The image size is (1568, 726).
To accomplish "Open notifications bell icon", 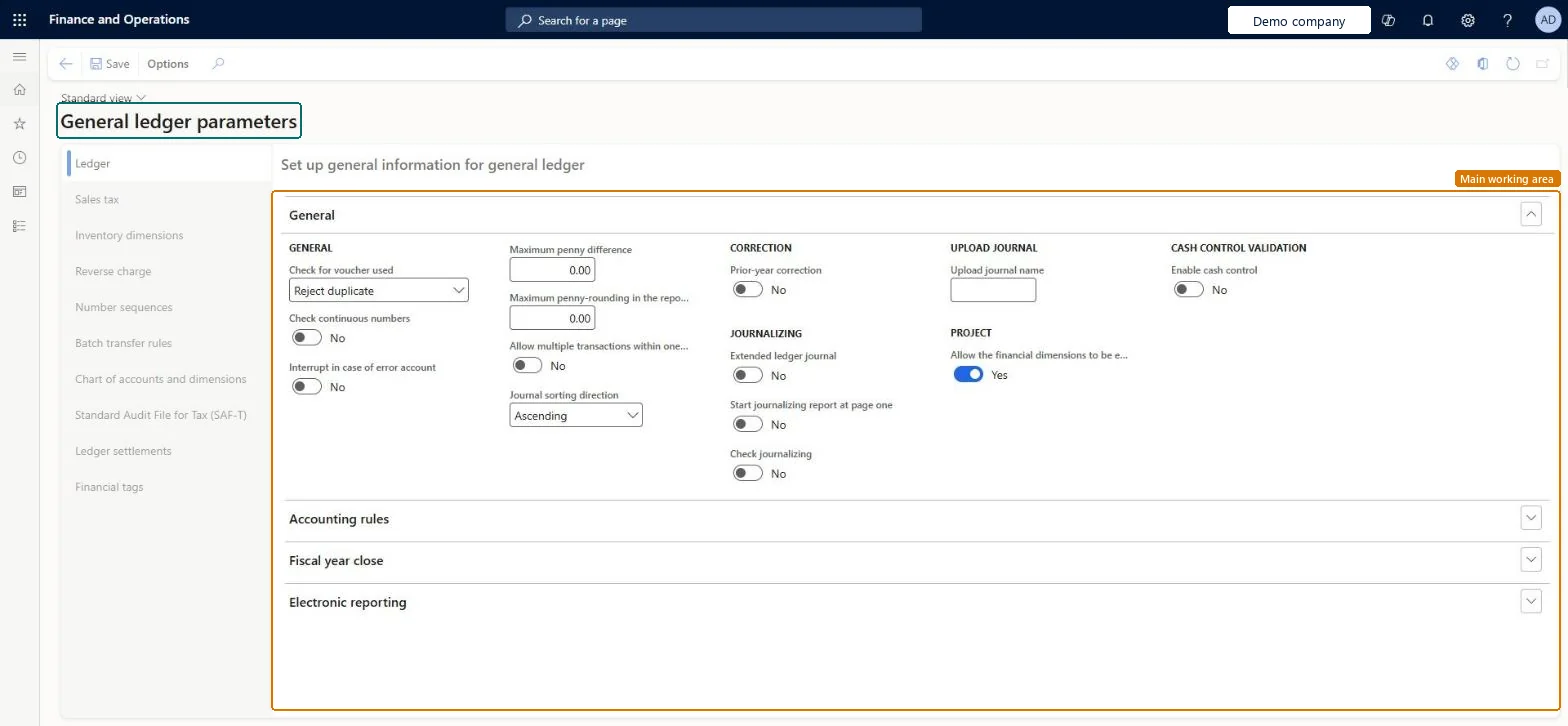I will point(1428,20).
